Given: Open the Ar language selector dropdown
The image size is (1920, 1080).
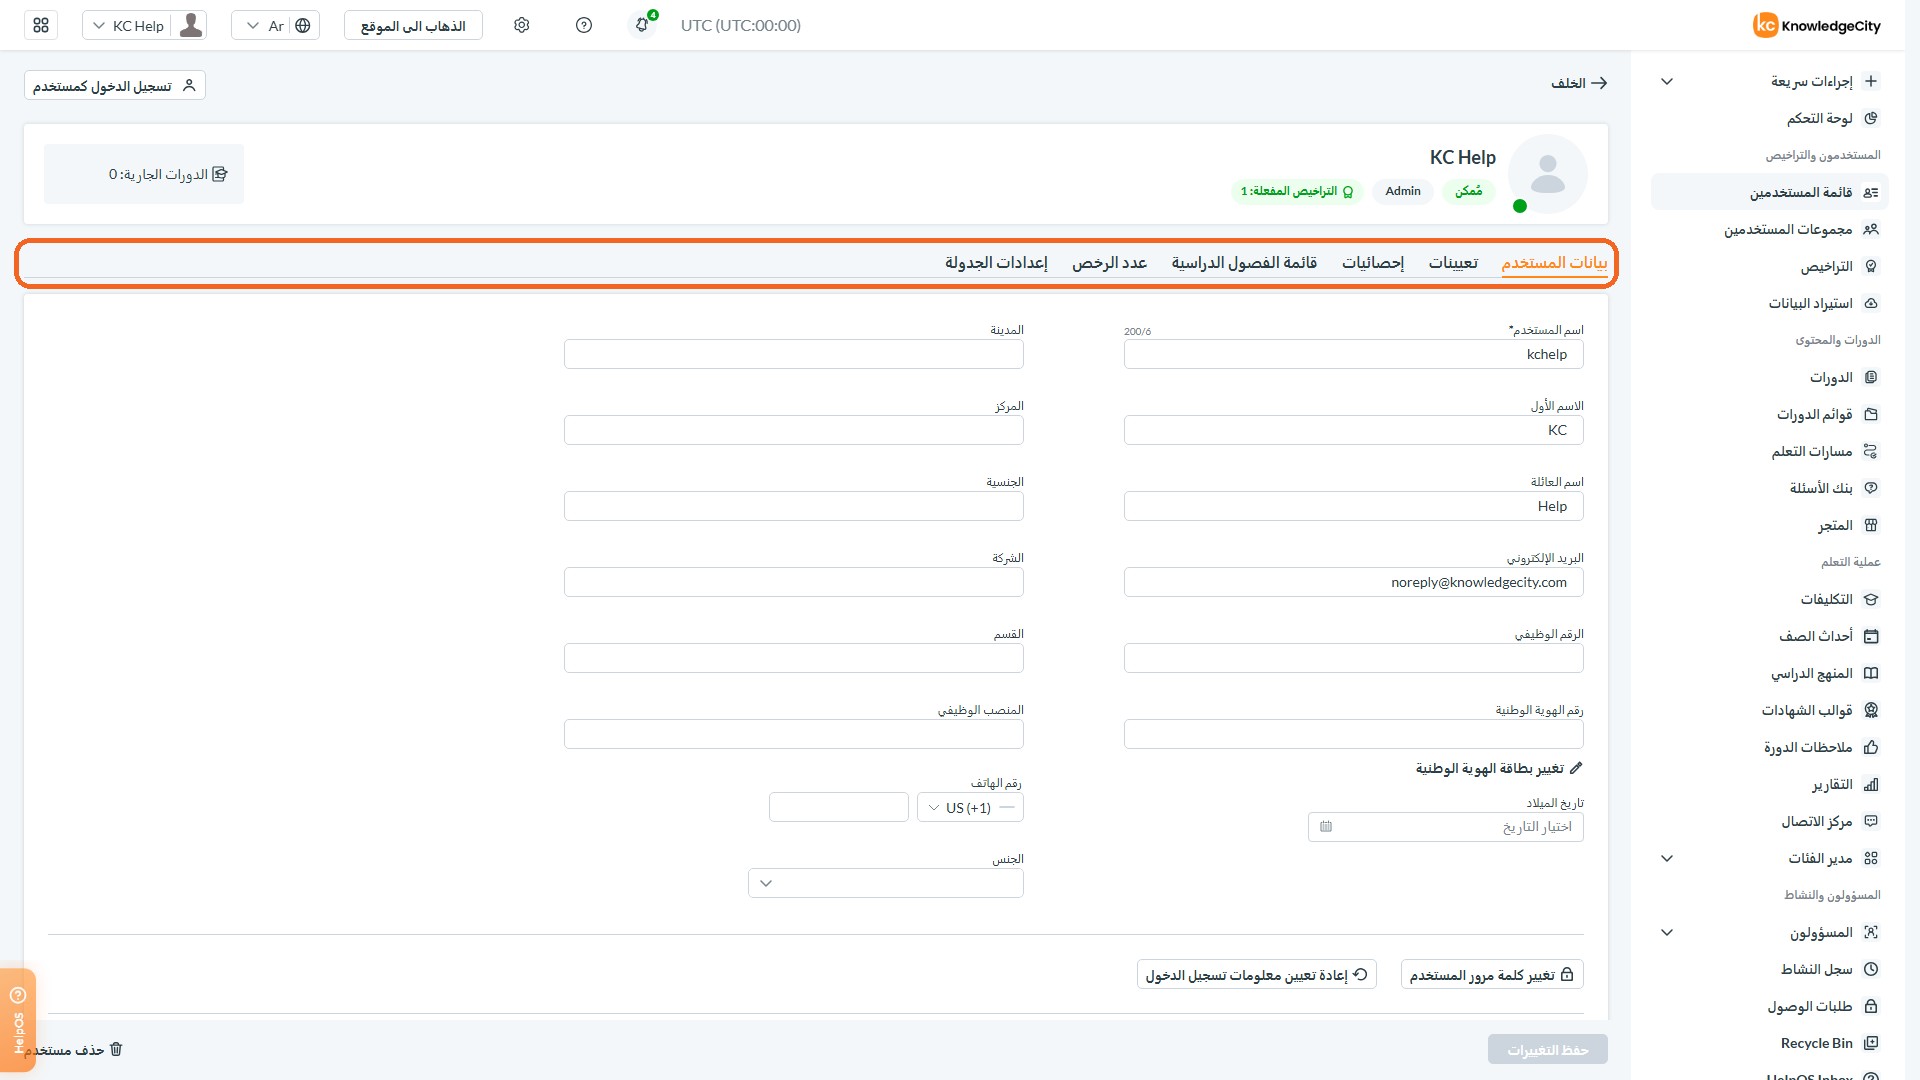Looking at the screenshot, I should [275, 25].
